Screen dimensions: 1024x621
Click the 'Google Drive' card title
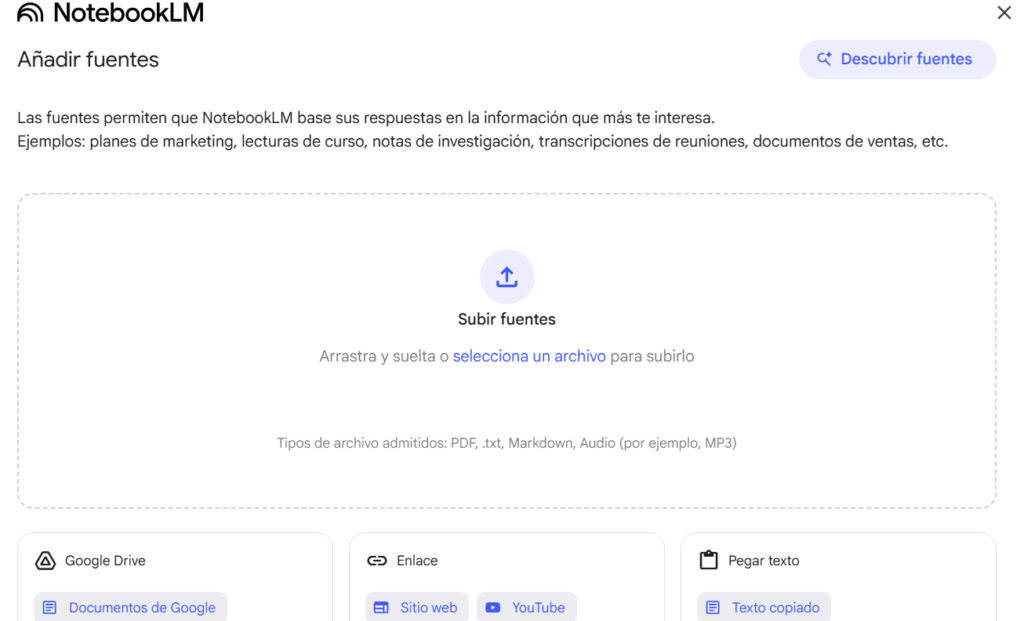click(105, 561)
